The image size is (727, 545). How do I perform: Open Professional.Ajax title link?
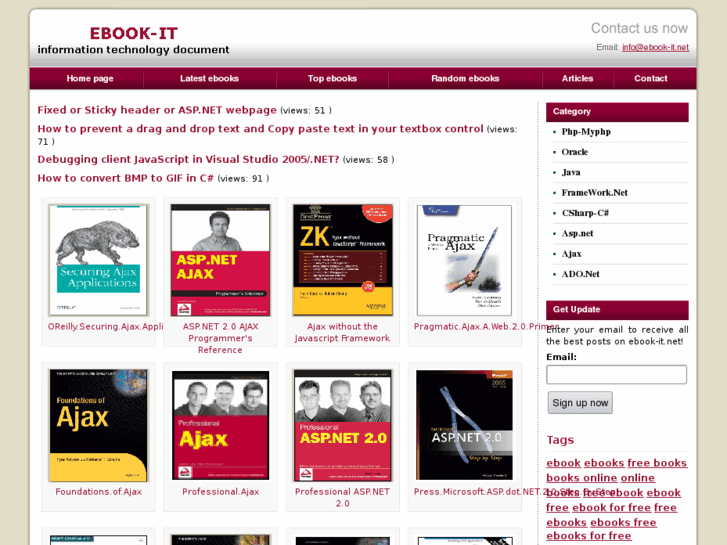point(220,492)
